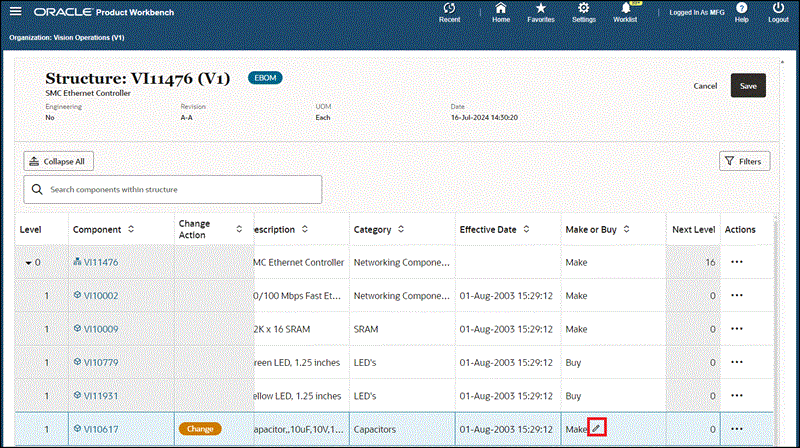
Task: Click the search magnifier icon
Action: click(37, 189)
